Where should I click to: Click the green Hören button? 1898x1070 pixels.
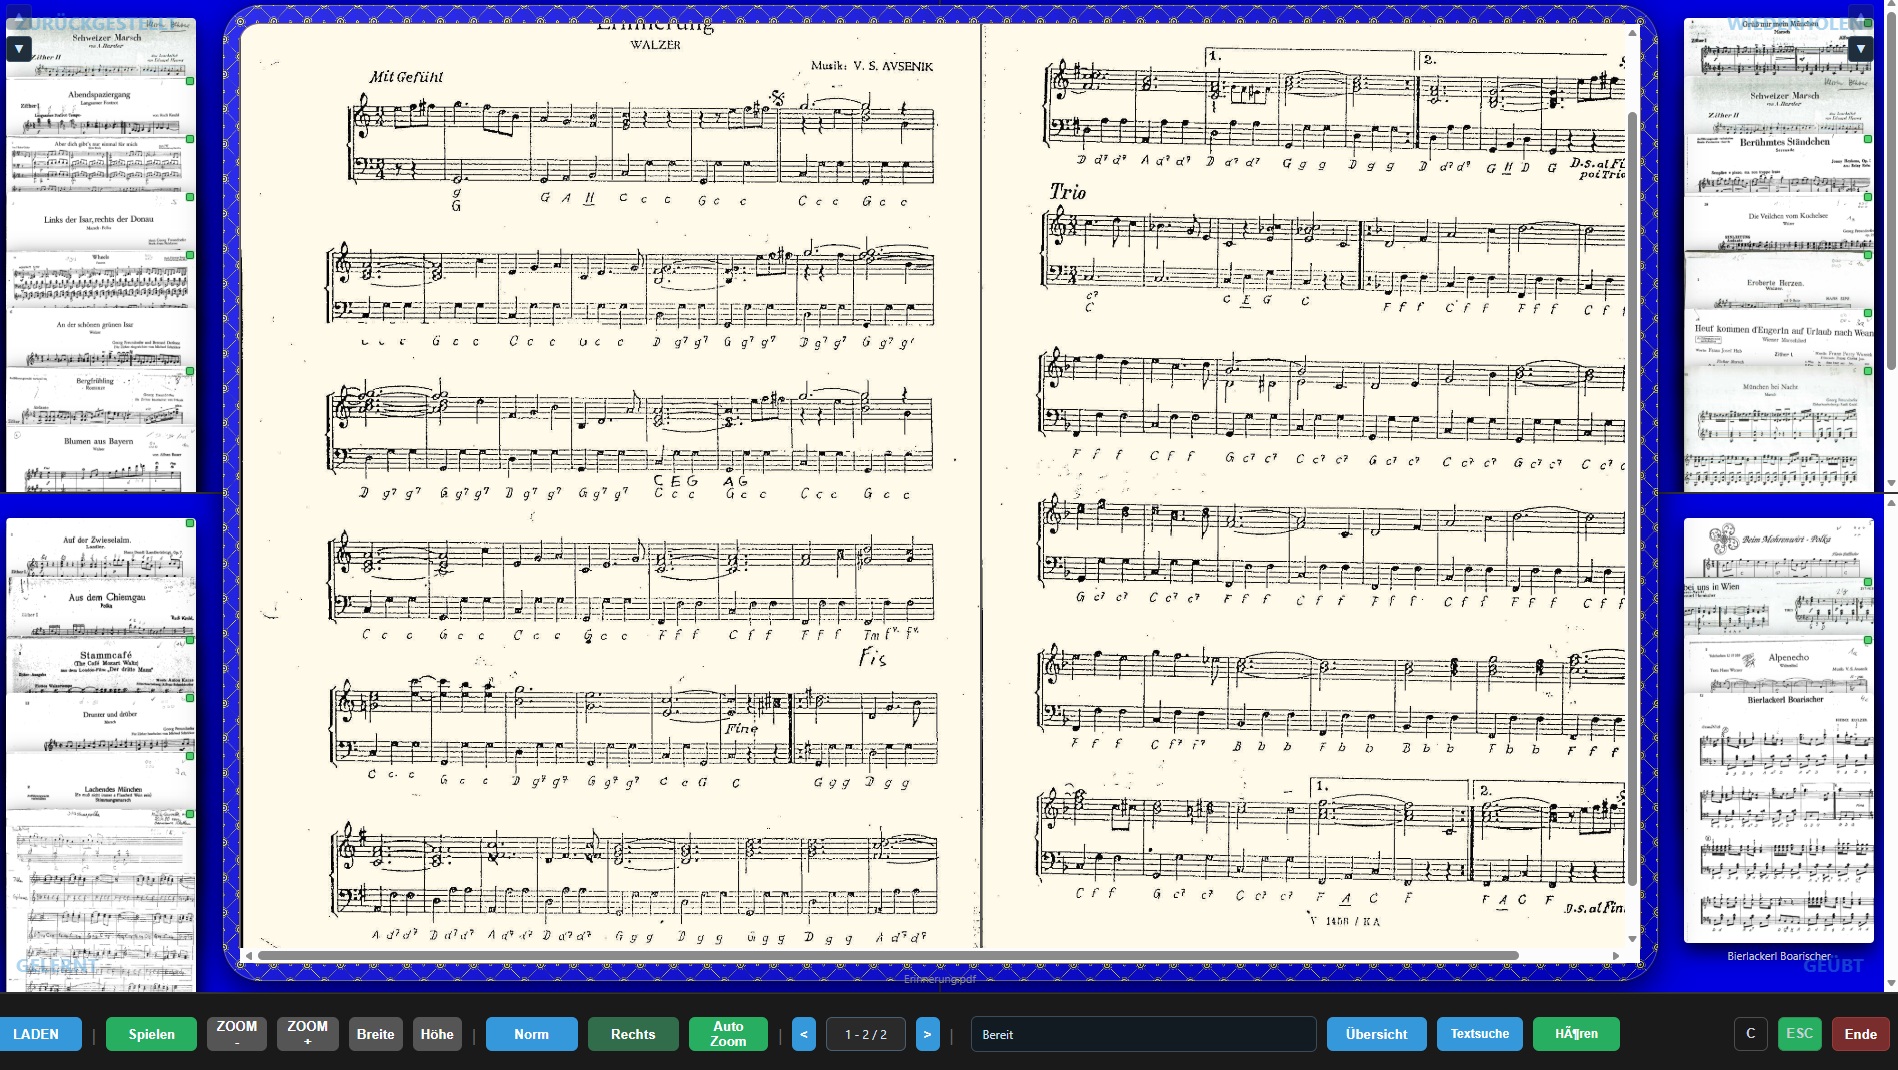pyautogui.click(x=1576, y=1034)
